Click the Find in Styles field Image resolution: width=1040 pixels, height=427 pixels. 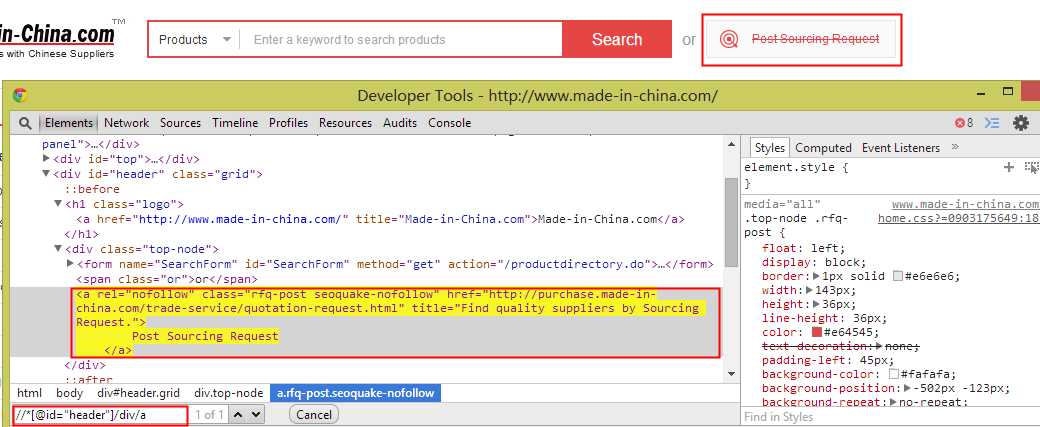point(890,417)
